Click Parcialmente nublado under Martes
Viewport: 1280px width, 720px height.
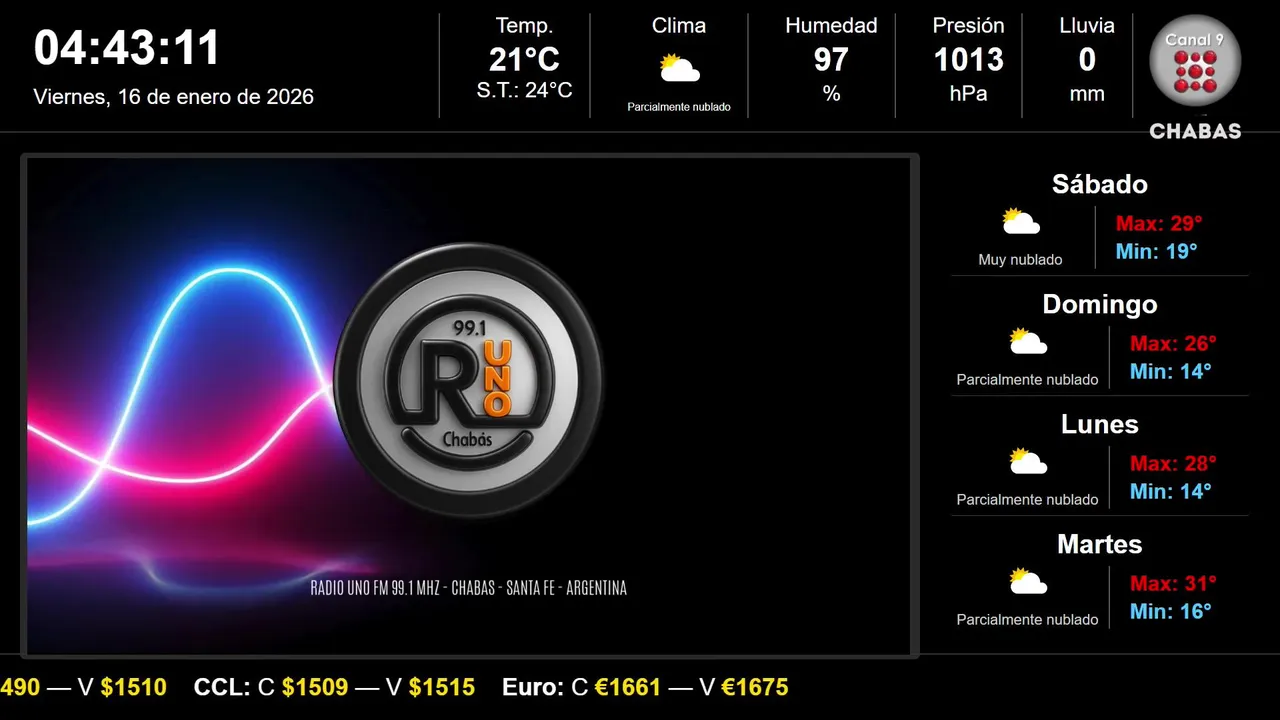pos(1027,620)
